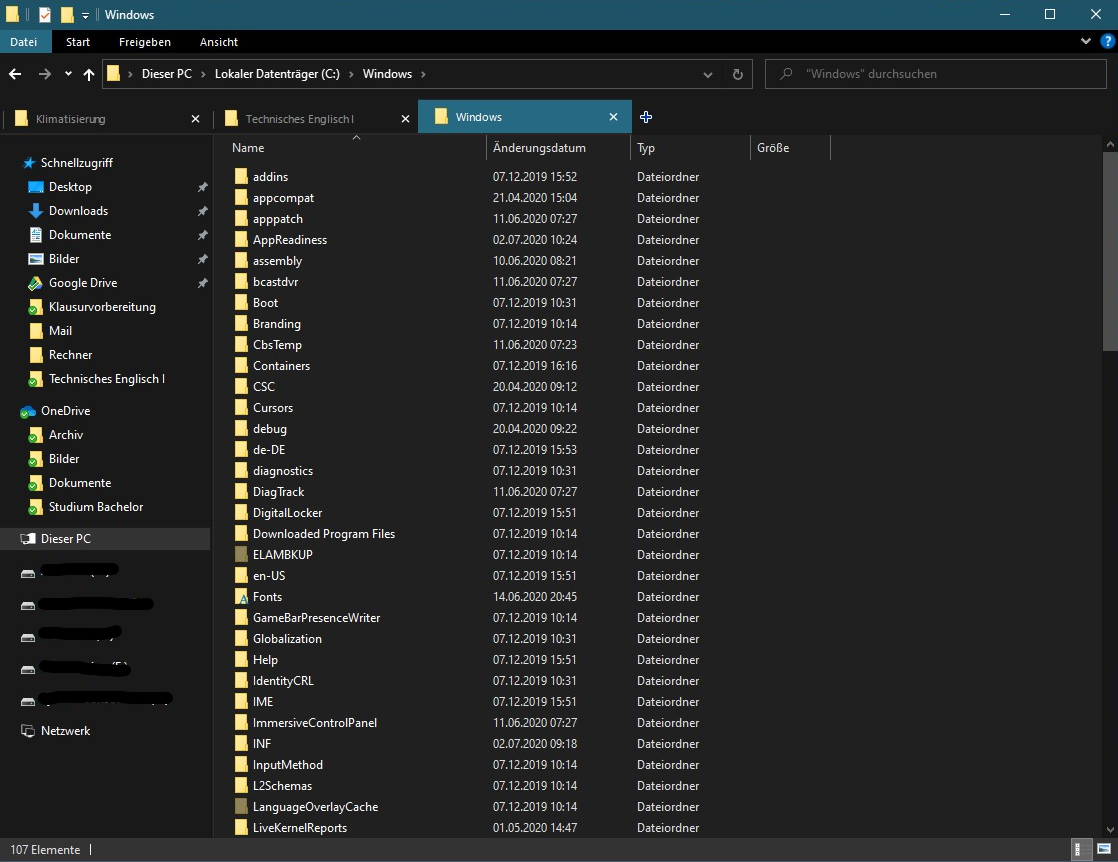This screenshot has width=1118, height=862.
Task: Switch to details view in status bar
Action: pyautogui.click(x=1082, y=849)
